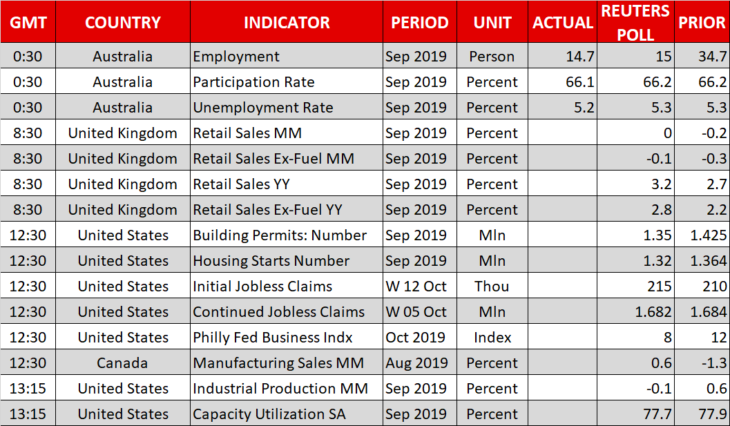Select the COUNTRY column header
The height and width of the screenshot is (426, 730).
123,22
